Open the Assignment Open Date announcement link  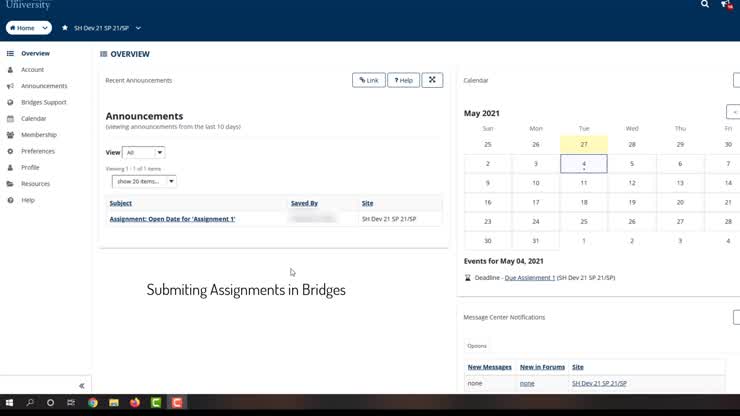click(x=172, y=219)
